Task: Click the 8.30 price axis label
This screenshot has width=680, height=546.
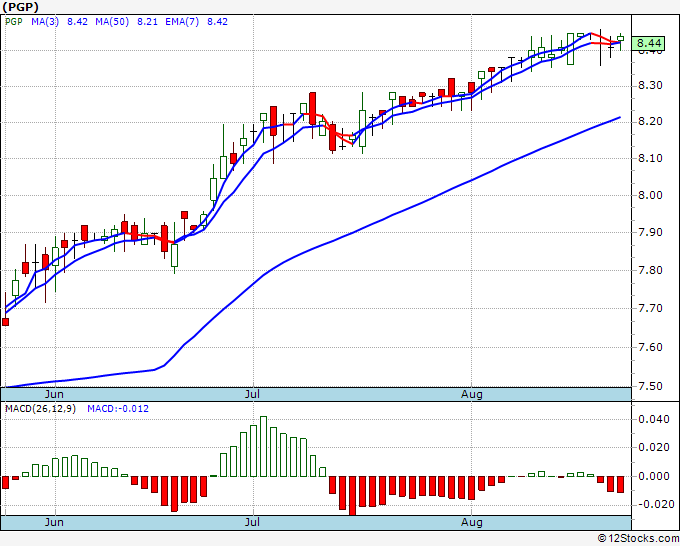Action: [651, 85]
